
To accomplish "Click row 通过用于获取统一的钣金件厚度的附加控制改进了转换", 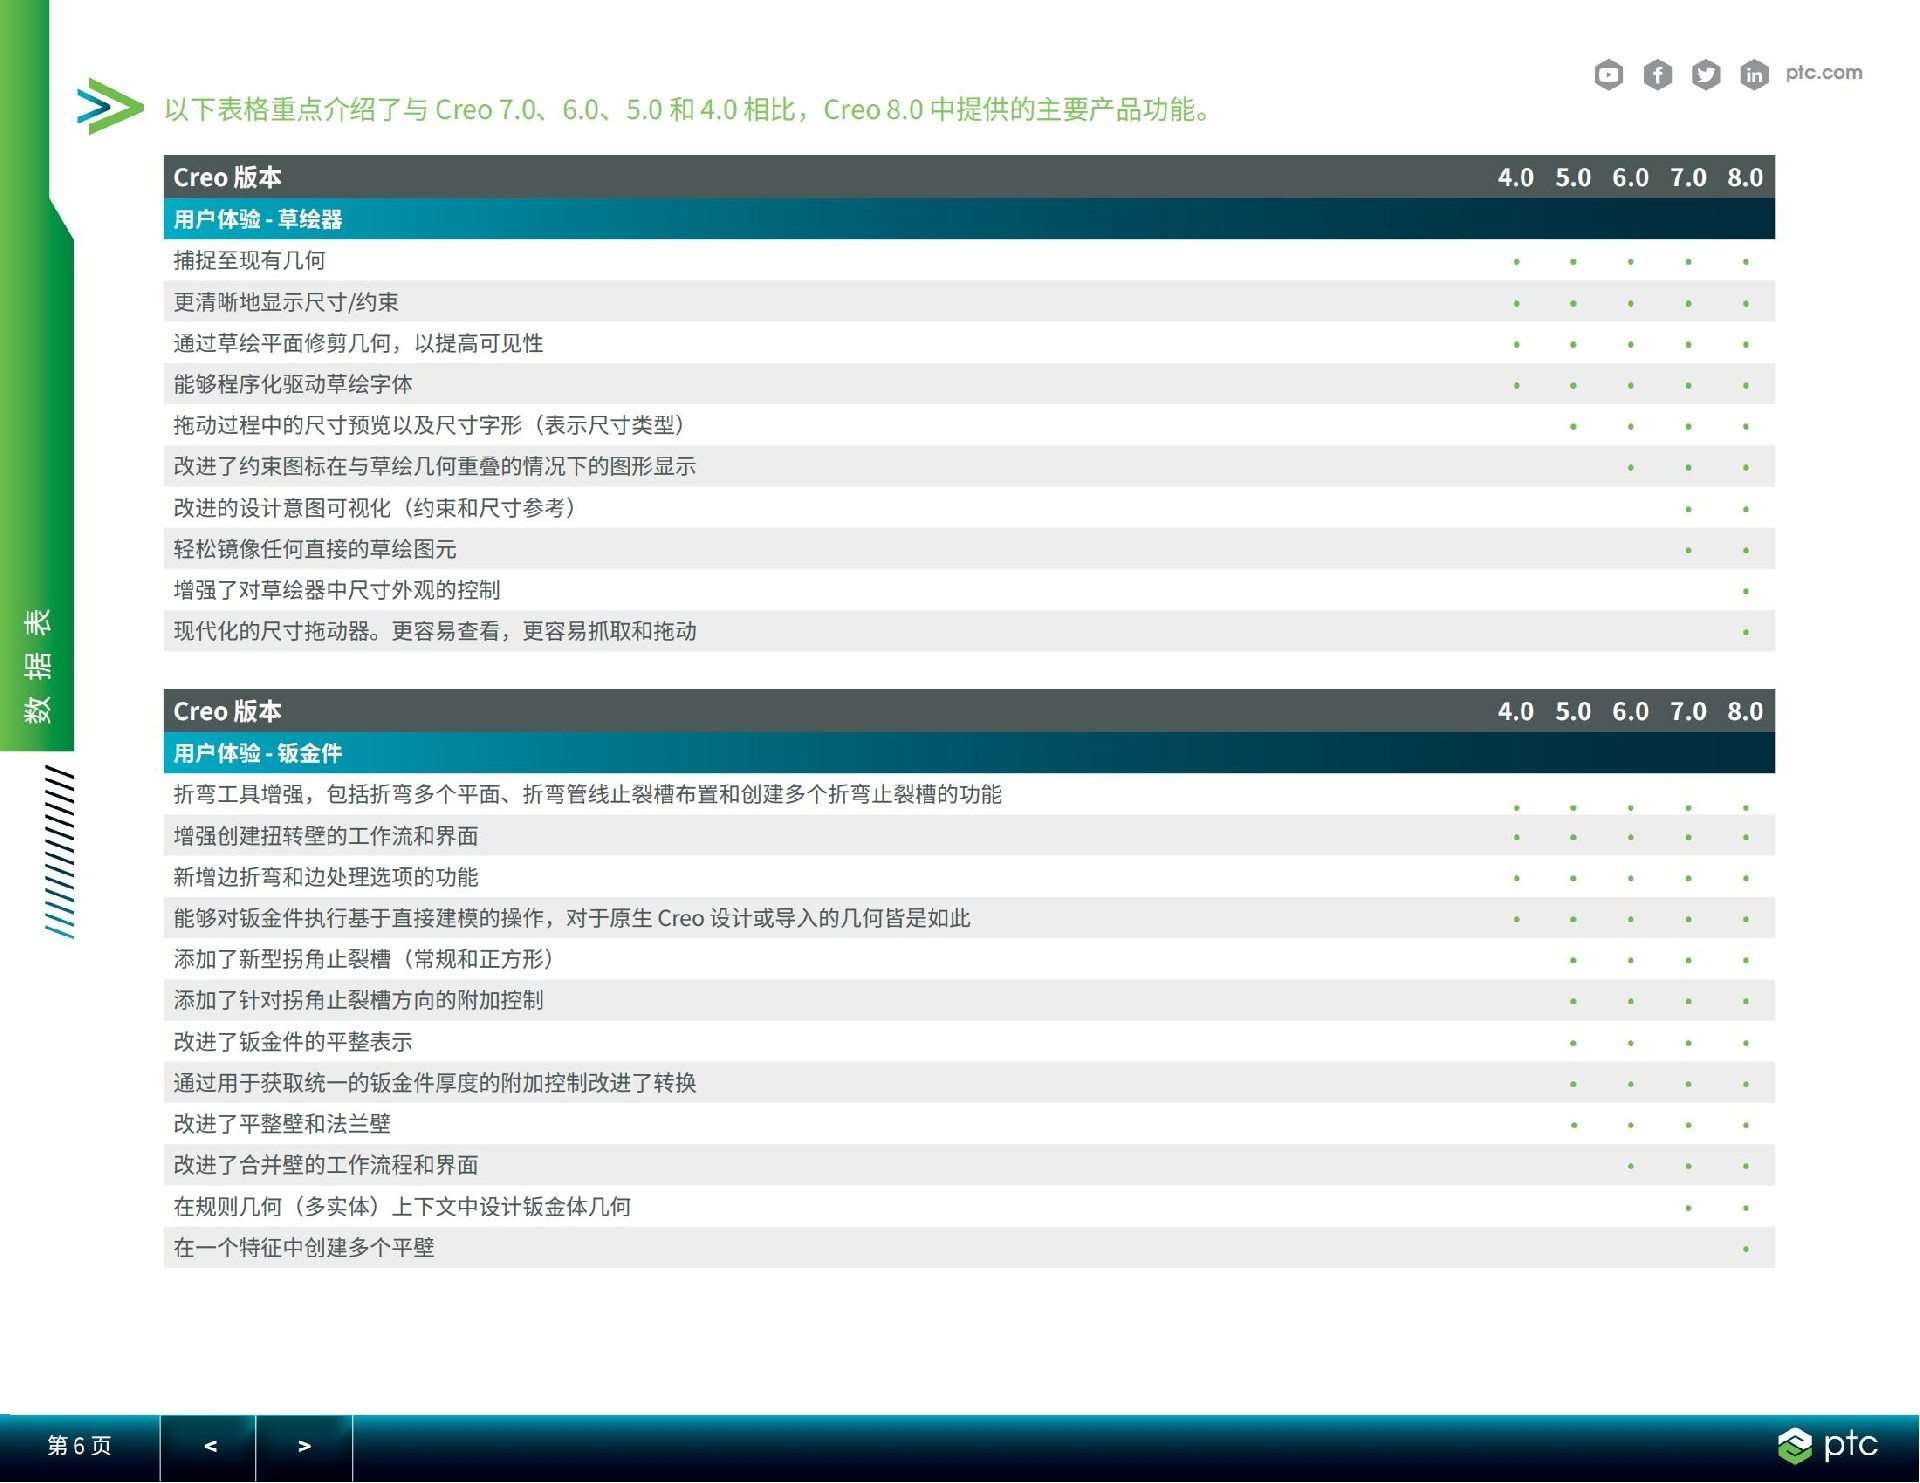I will [969, 1083].
